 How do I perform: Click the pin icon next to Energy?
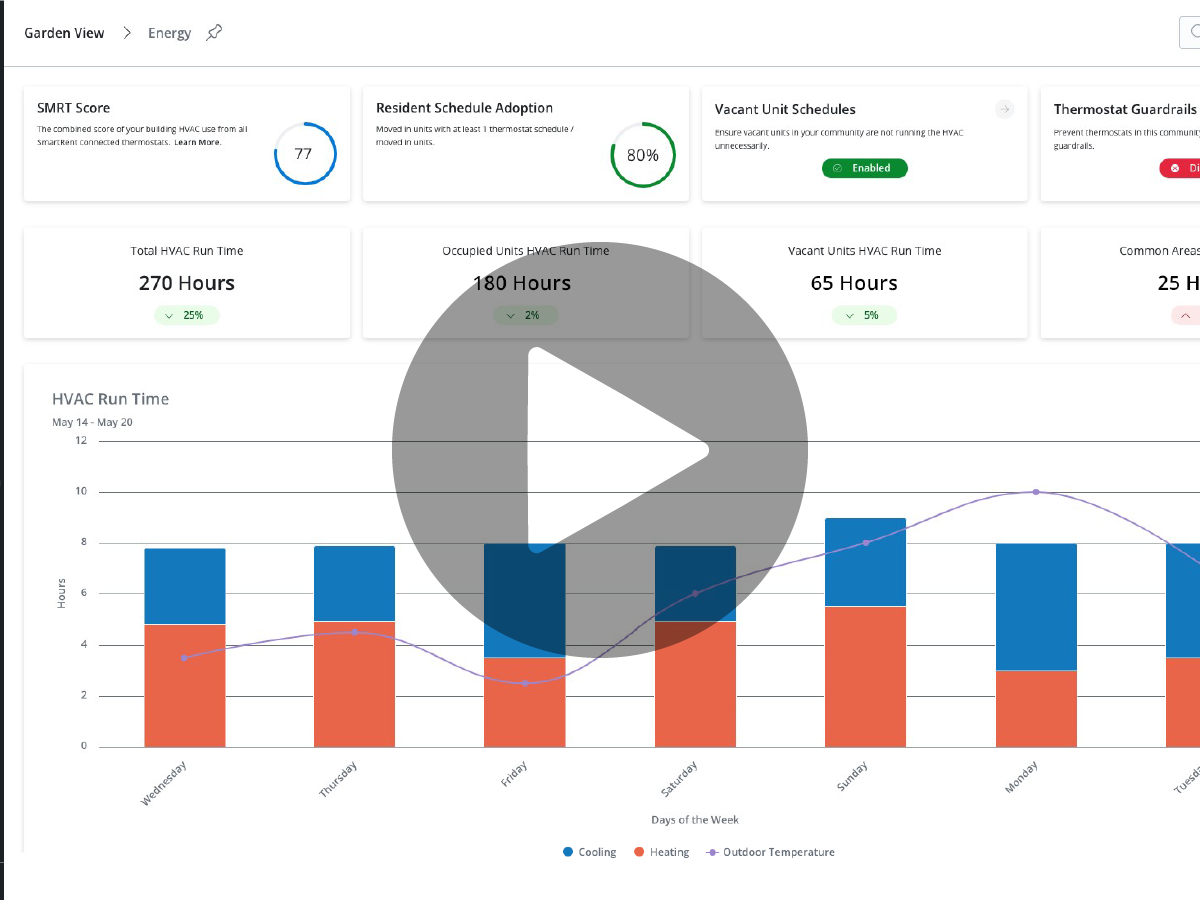tap(214, 33)
